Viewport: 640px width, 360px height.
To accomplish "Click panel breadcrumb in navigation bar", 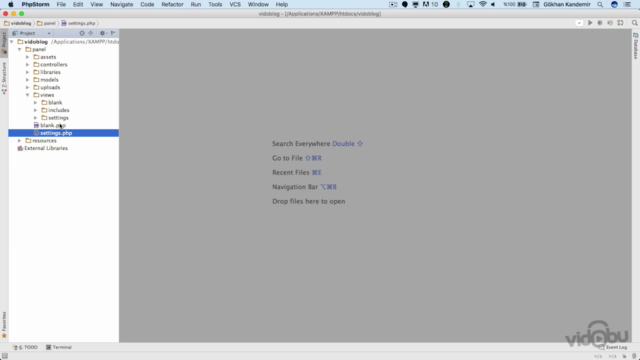I will click(x=46, y=23).
